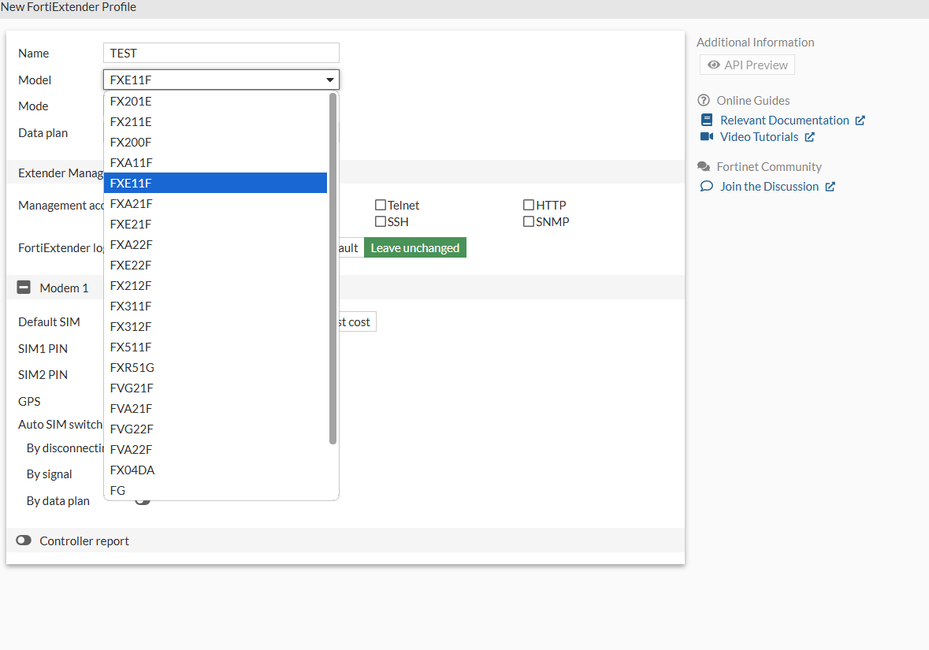The width and height of the screenshot is (929, 650).
Task: Collapse the Modem 1 section
Action: 24,287
